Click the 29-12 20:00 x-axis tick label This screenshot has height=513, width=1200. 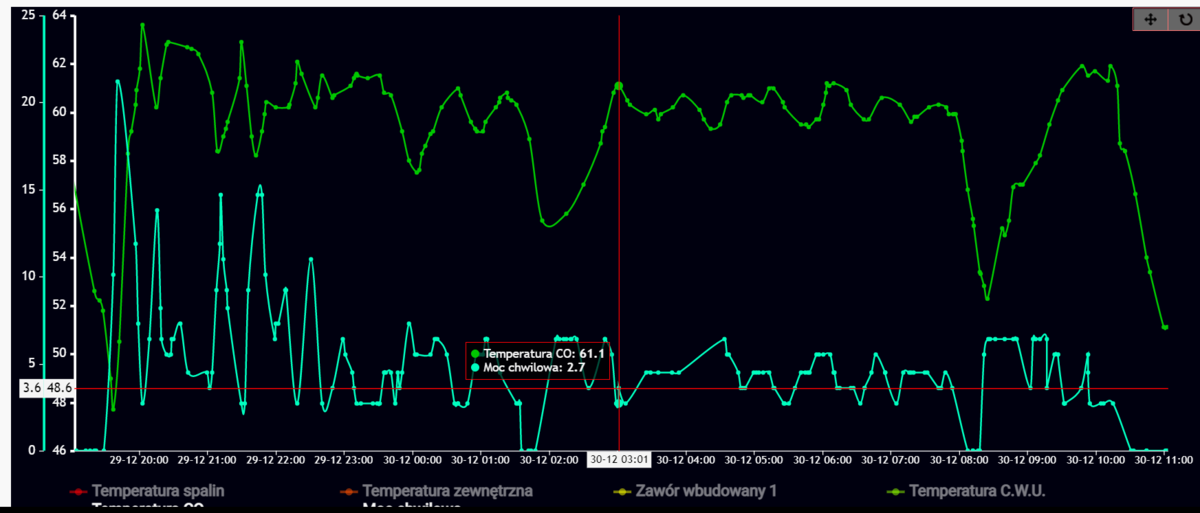click(x=139, y=461)
